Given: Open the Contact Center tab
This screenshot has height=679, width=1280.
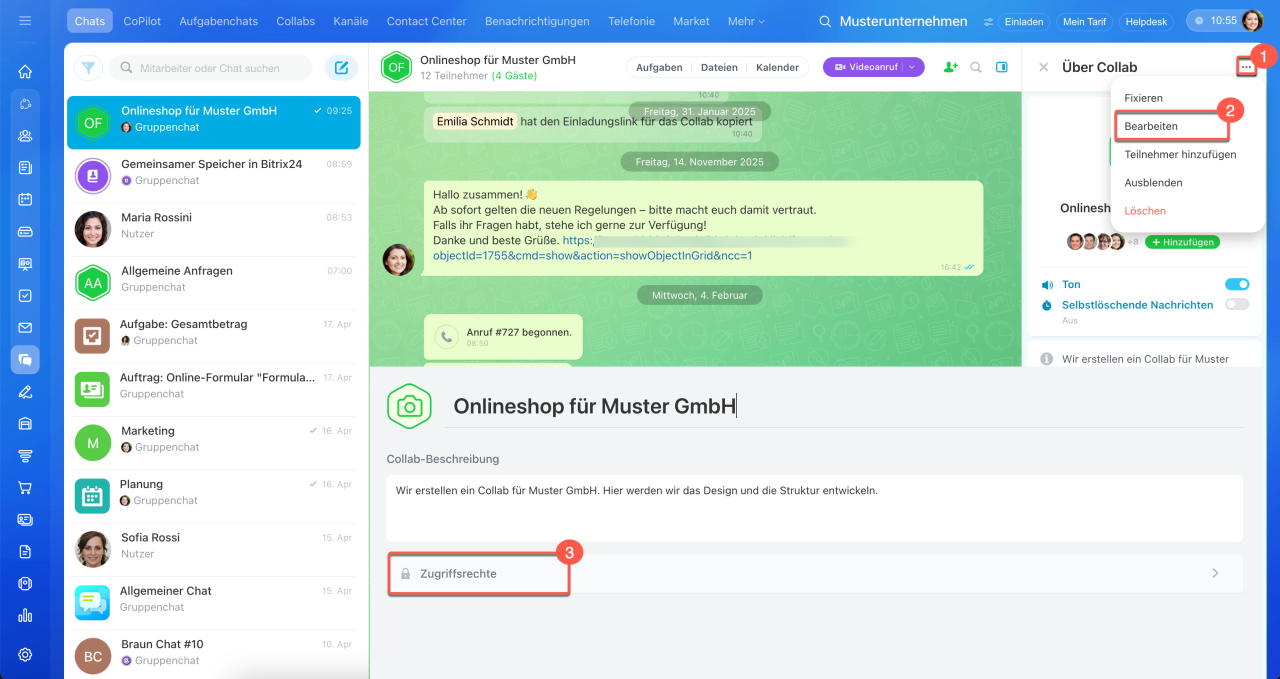Looking at the screenshot, I should click(426, 21).
